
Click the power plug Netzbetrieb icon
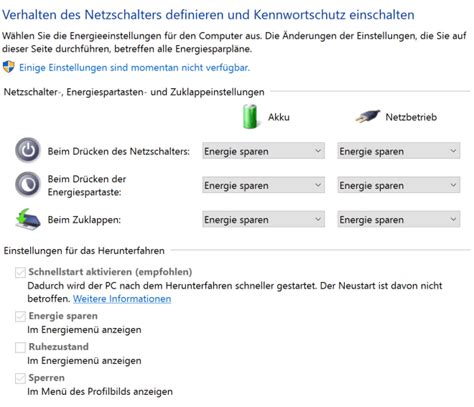click(368, 117)
